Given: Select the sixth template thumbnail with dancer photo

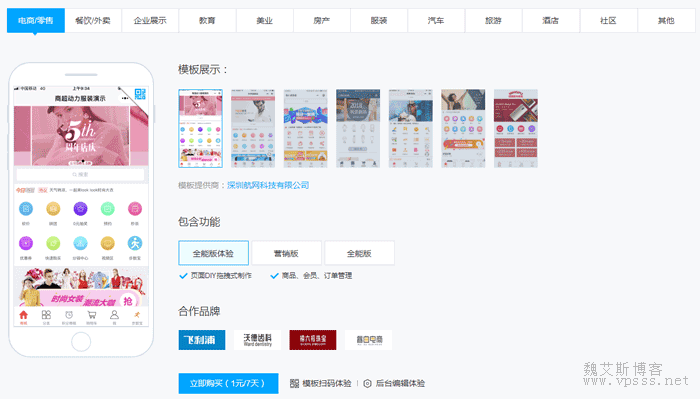Looking at the screenshot, I should [463, 129].
